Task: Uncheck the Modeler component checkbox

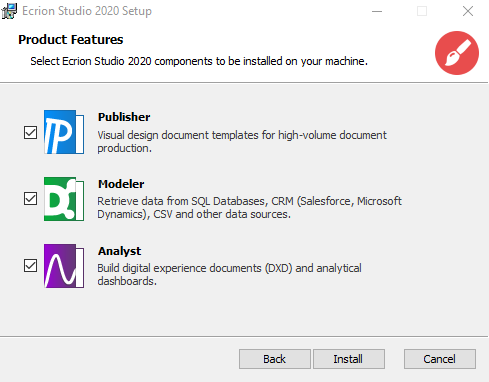Action: 30,199
